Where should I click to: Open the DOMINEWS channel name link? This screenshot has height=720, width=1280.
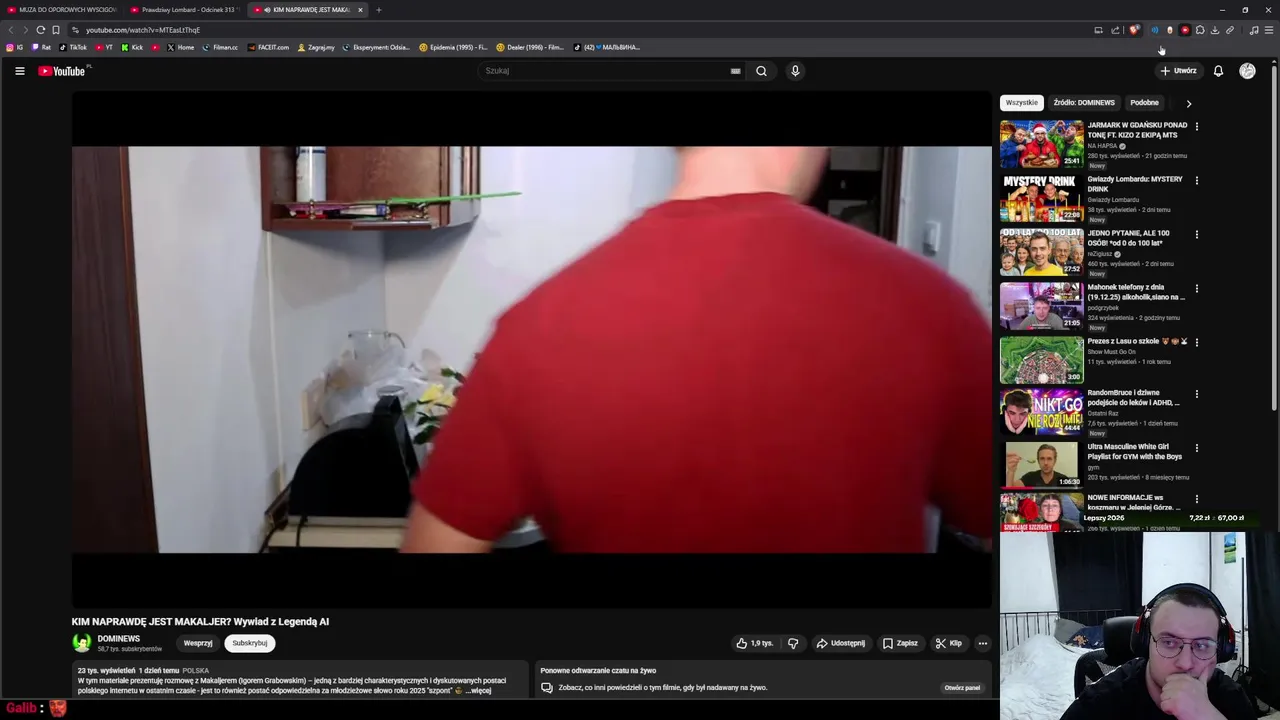click(118, 639)
